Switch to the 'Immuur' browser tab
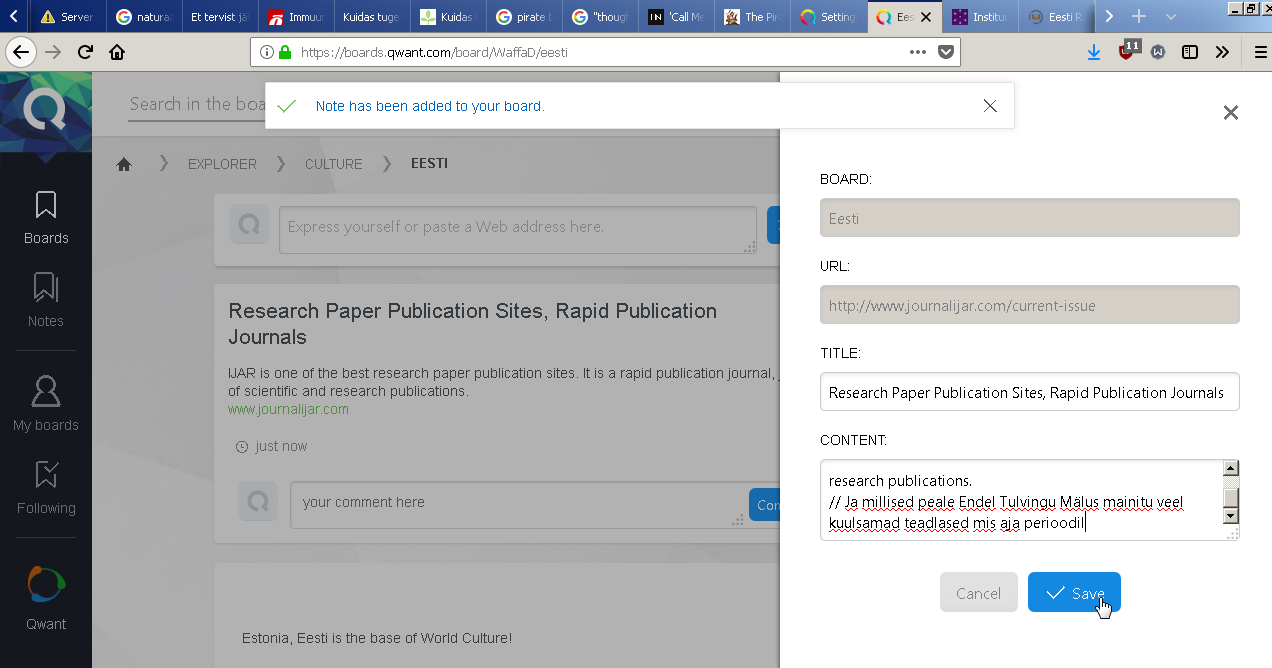Image resolution: width=1272 pixels, height=668 pixels. 296,17
